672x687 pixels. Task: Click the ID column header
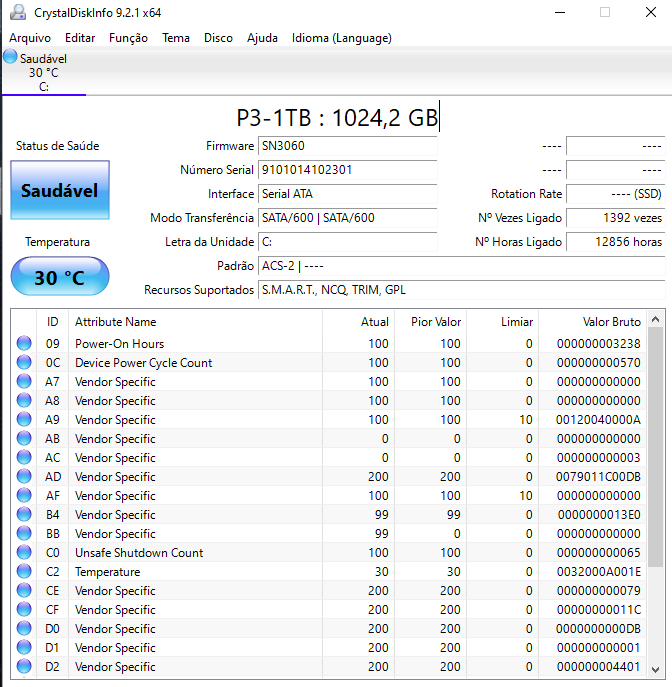pyautogui.click(x=53, y=322)
